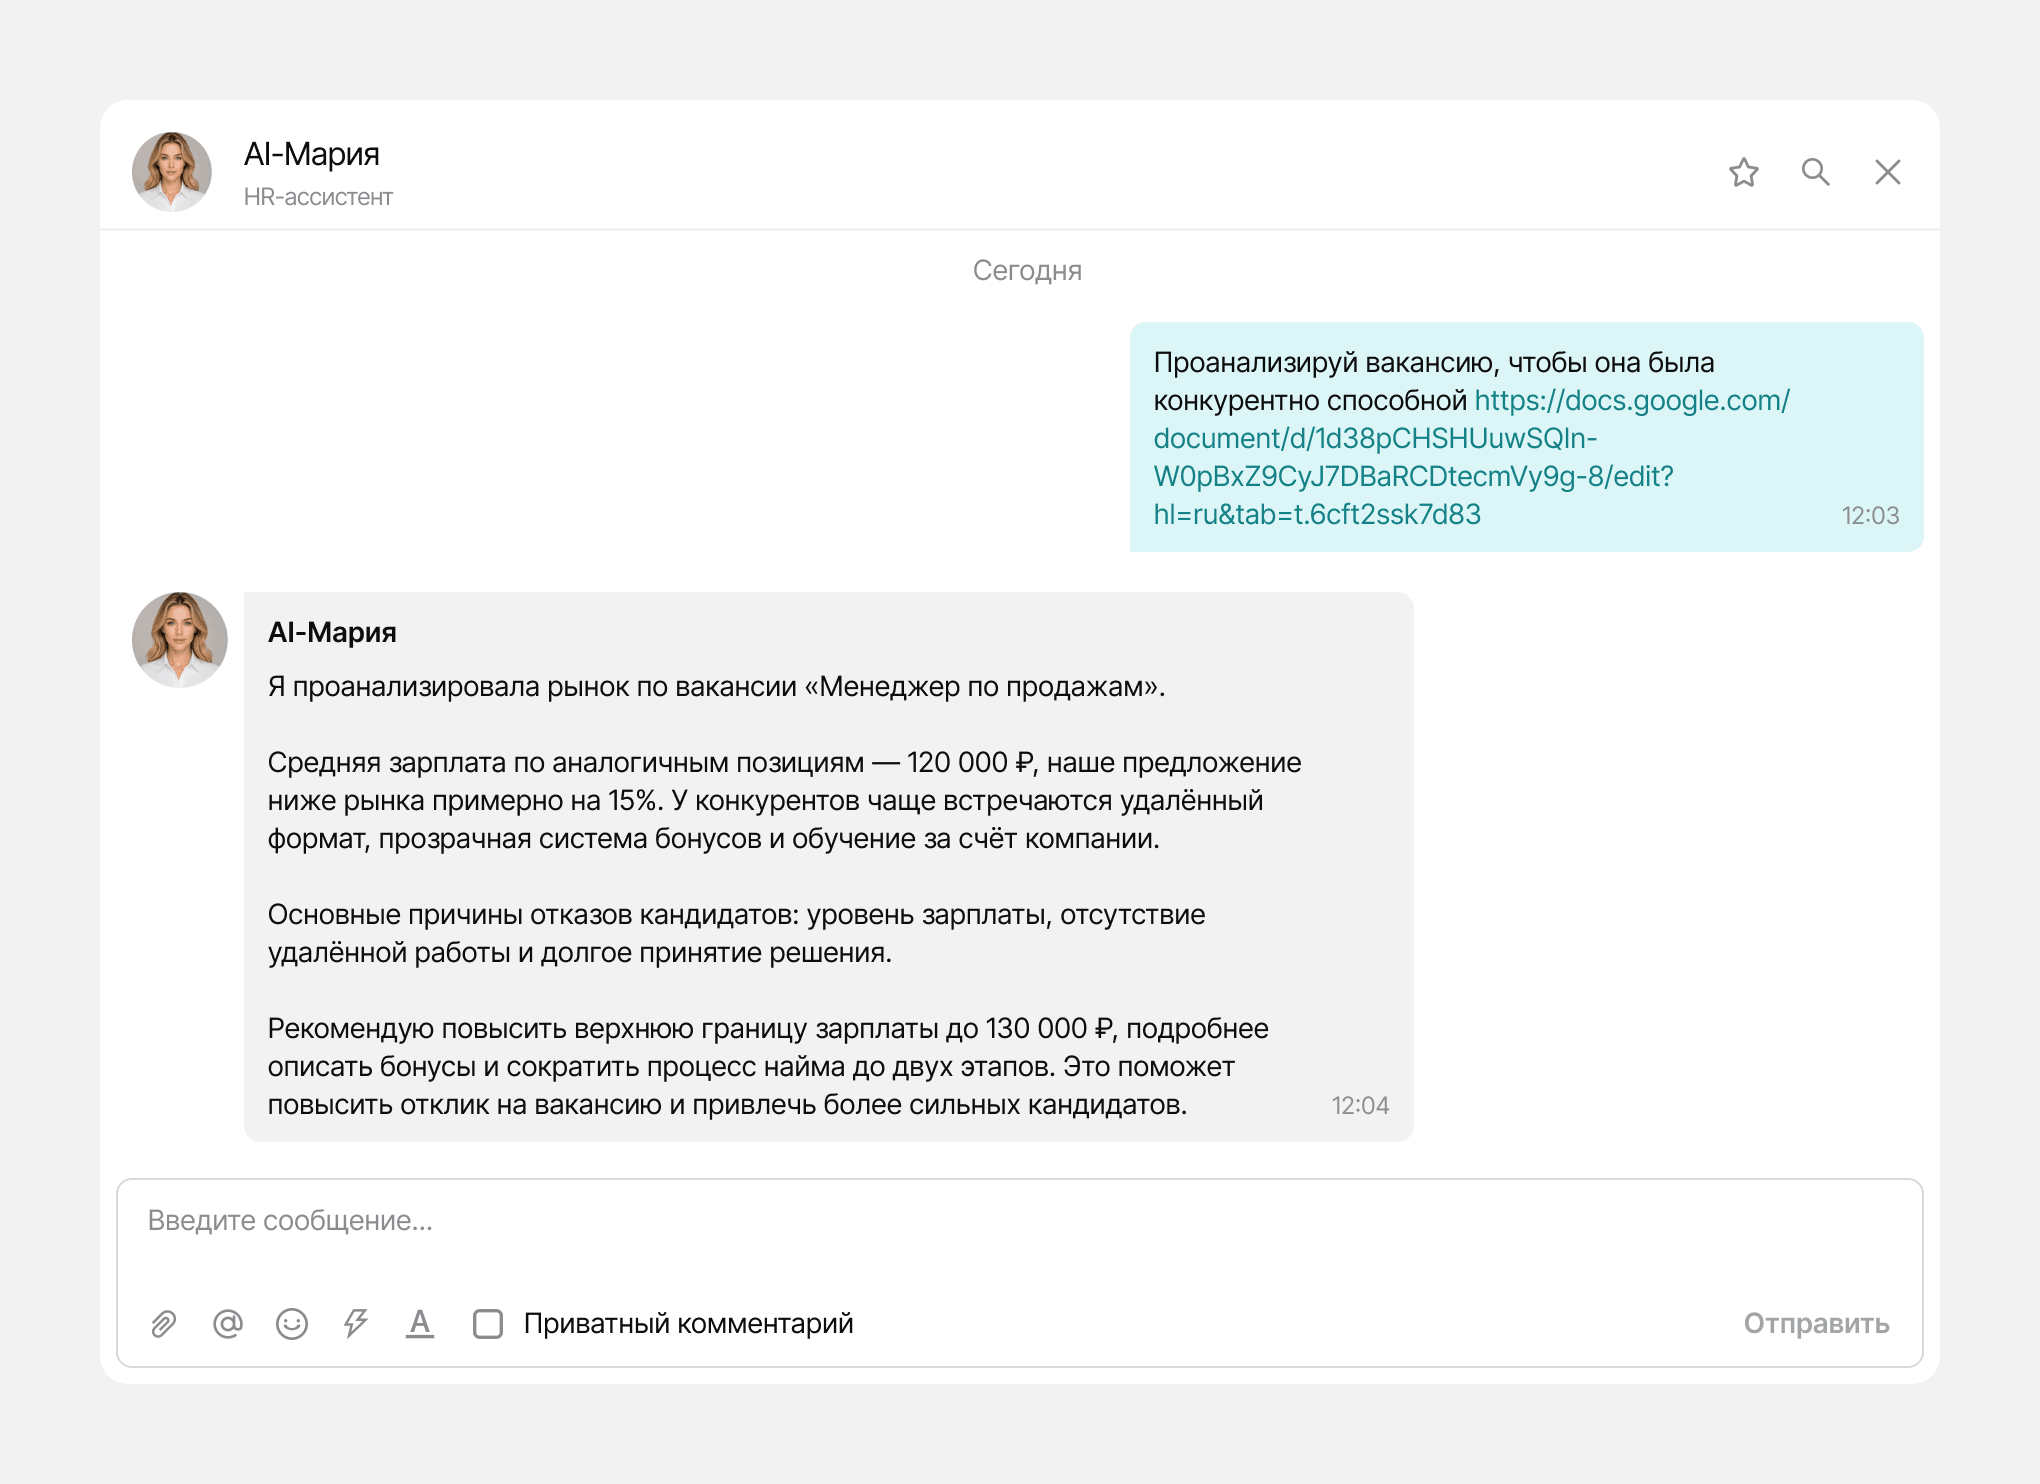The image size is (2040, 1484).
Task: Open search in the chat header
Action: tap(1815, 172)
